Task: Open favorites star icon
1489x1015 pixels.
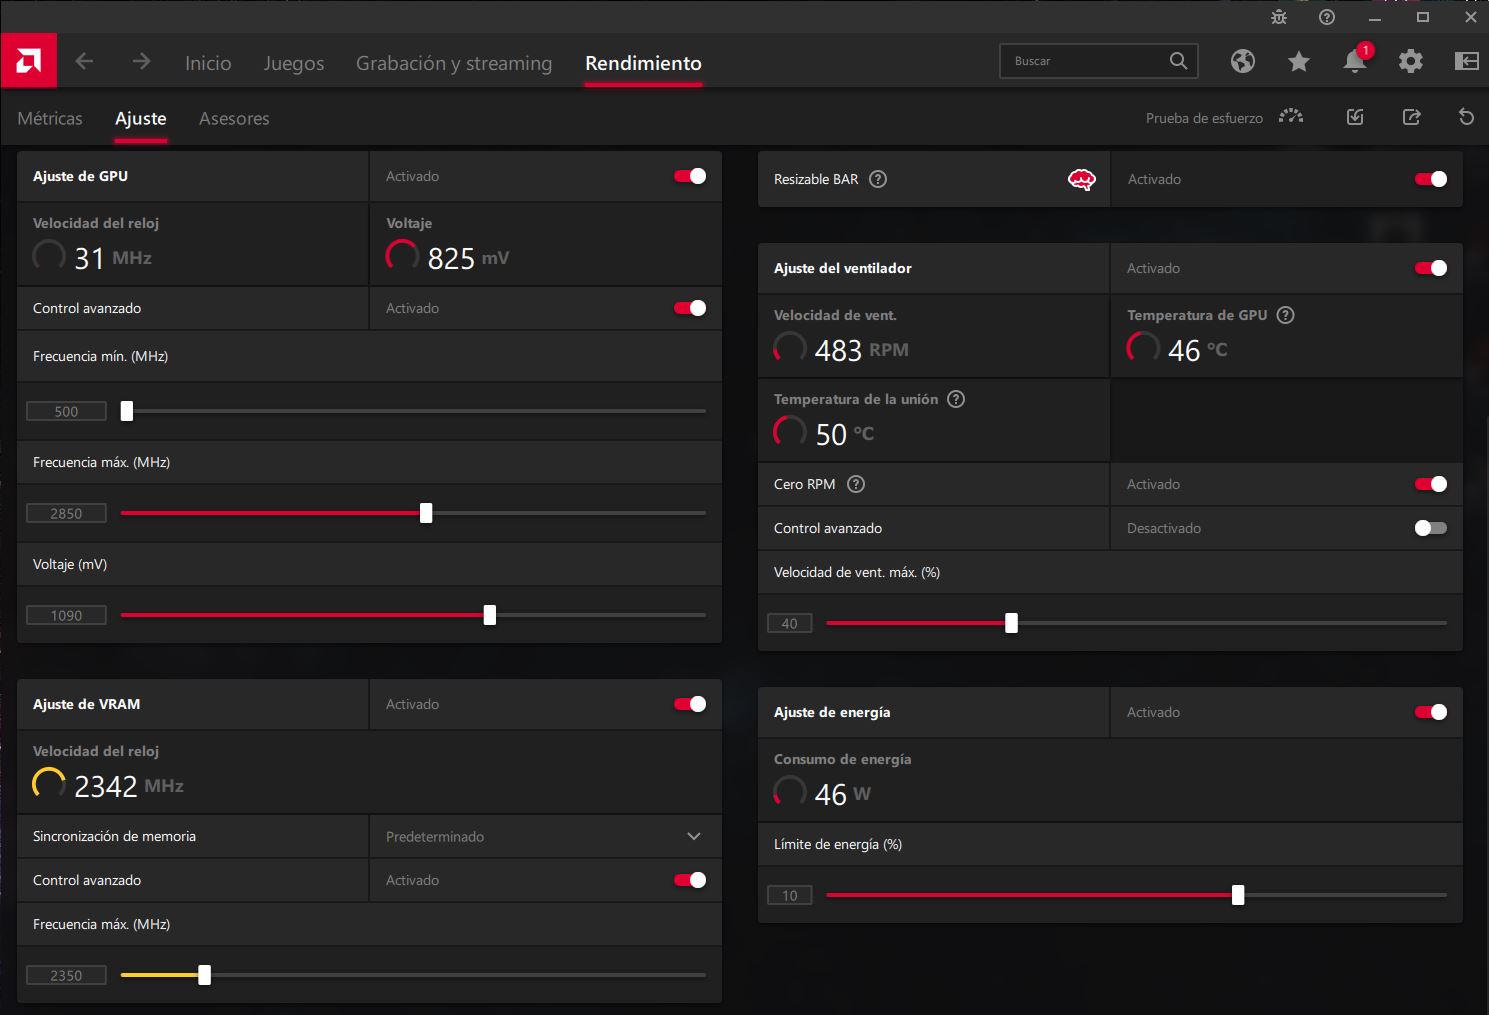Action: (1298, 62)
